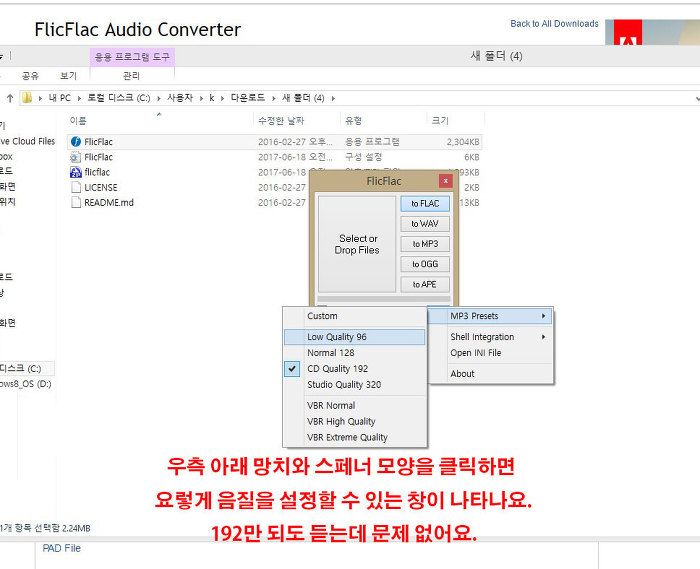
Task: Select the README.md file name
Action: [109, 203]
